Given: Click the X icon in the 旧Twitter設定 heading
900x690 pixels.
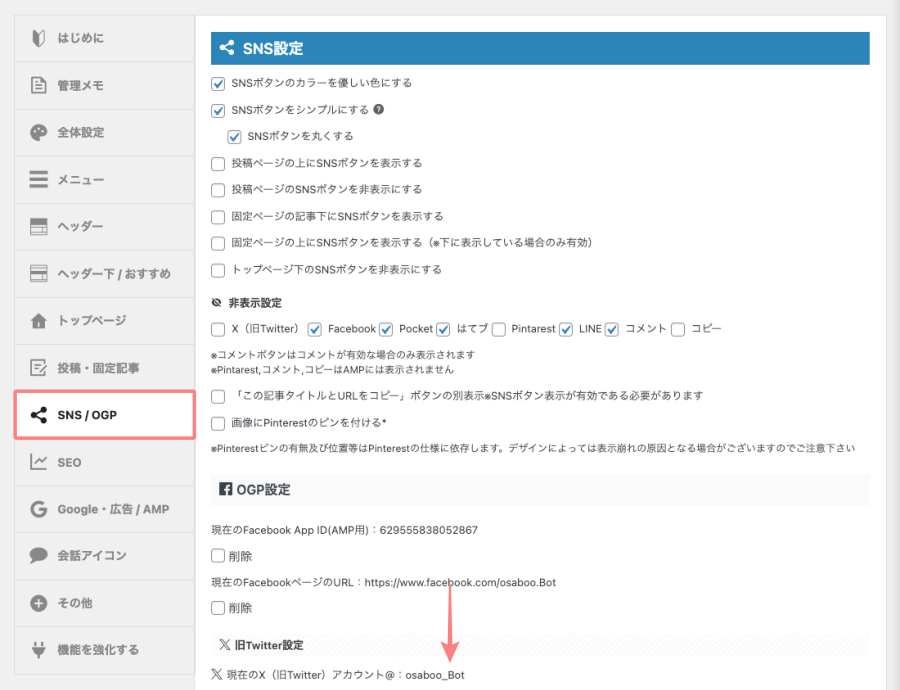Looking at the screenshot, I should tap(222, 644).
